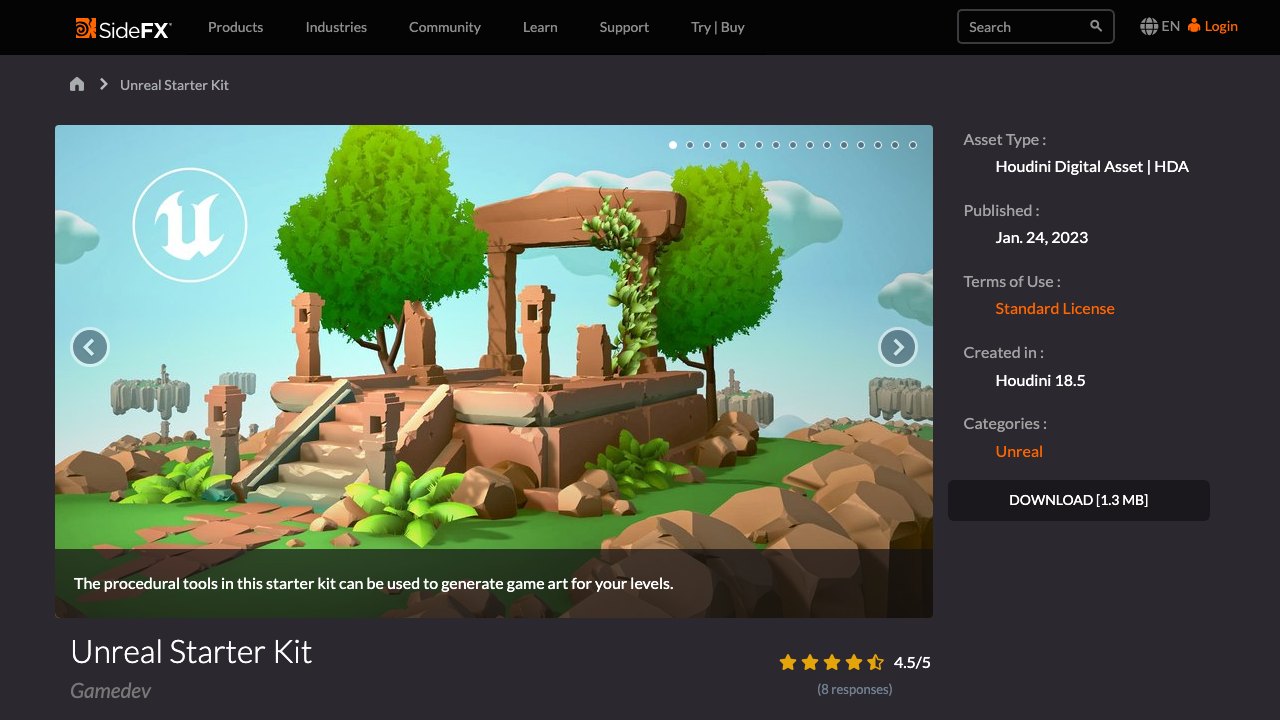Click the 'Houdini Digital Asset | HDA' text
Image resolution: width=1280 pixels, height=720 pixels.
click(1092, 166)
